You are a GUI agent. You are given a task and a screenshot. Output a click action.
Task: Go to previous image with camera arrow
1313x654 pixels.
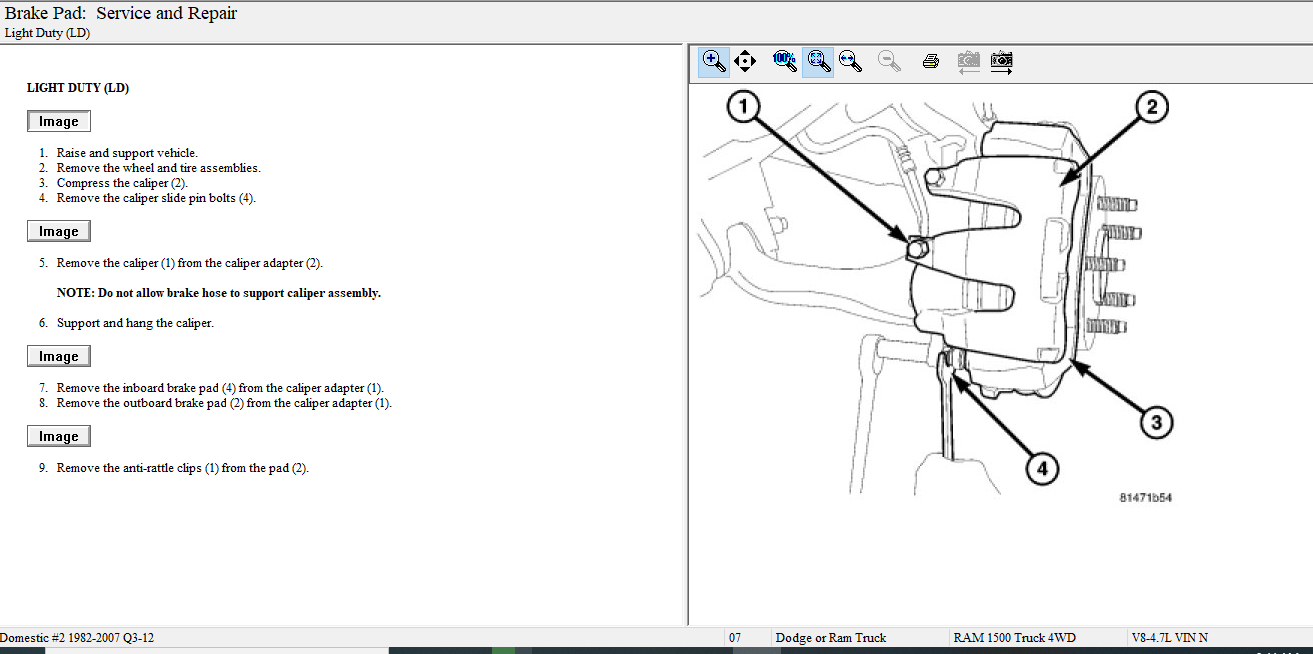(968, 61)
